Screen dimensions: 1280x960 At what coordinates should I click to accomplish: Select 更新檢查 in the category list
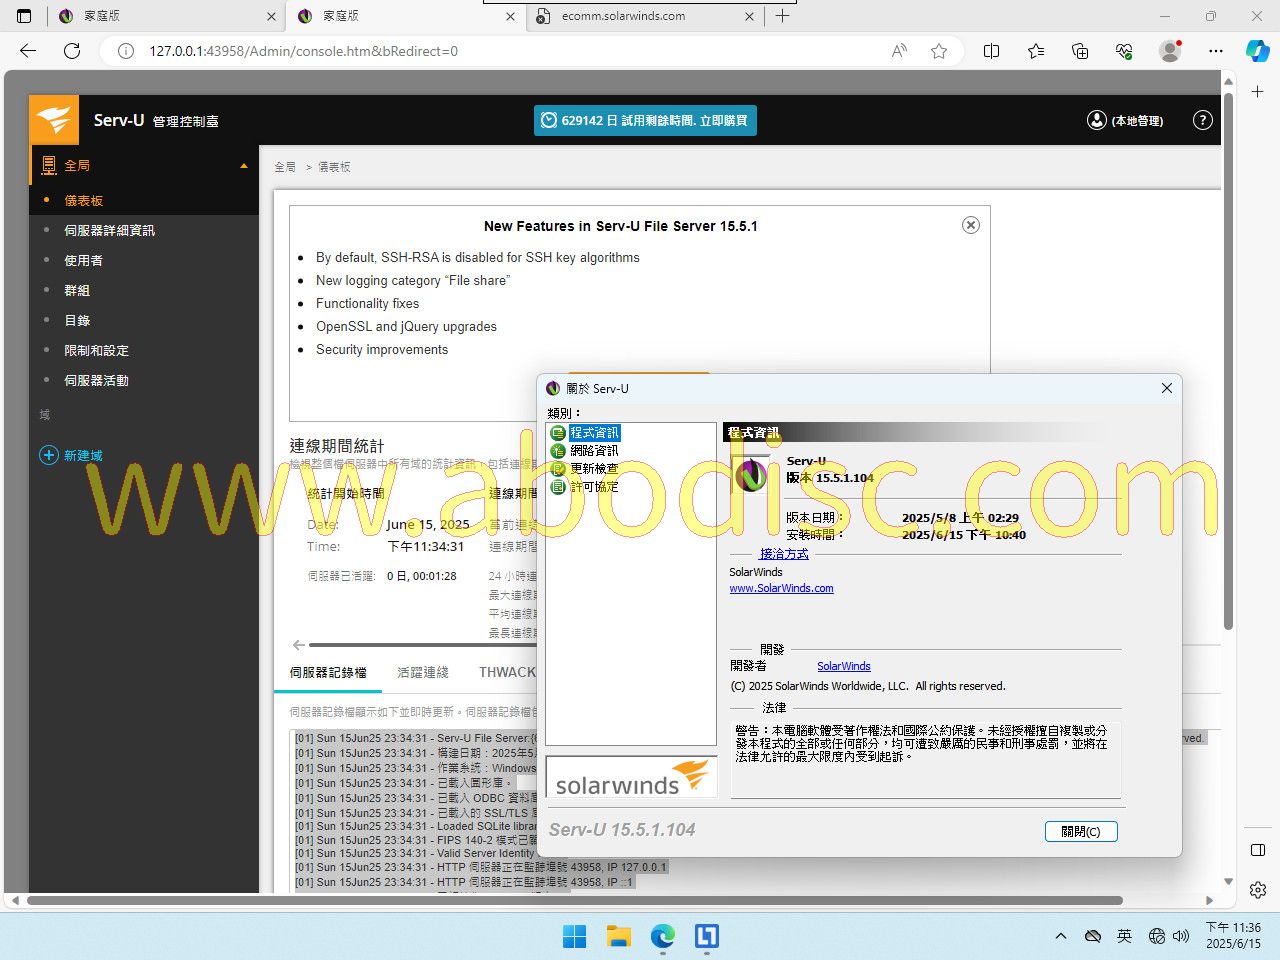pos(594,469)
